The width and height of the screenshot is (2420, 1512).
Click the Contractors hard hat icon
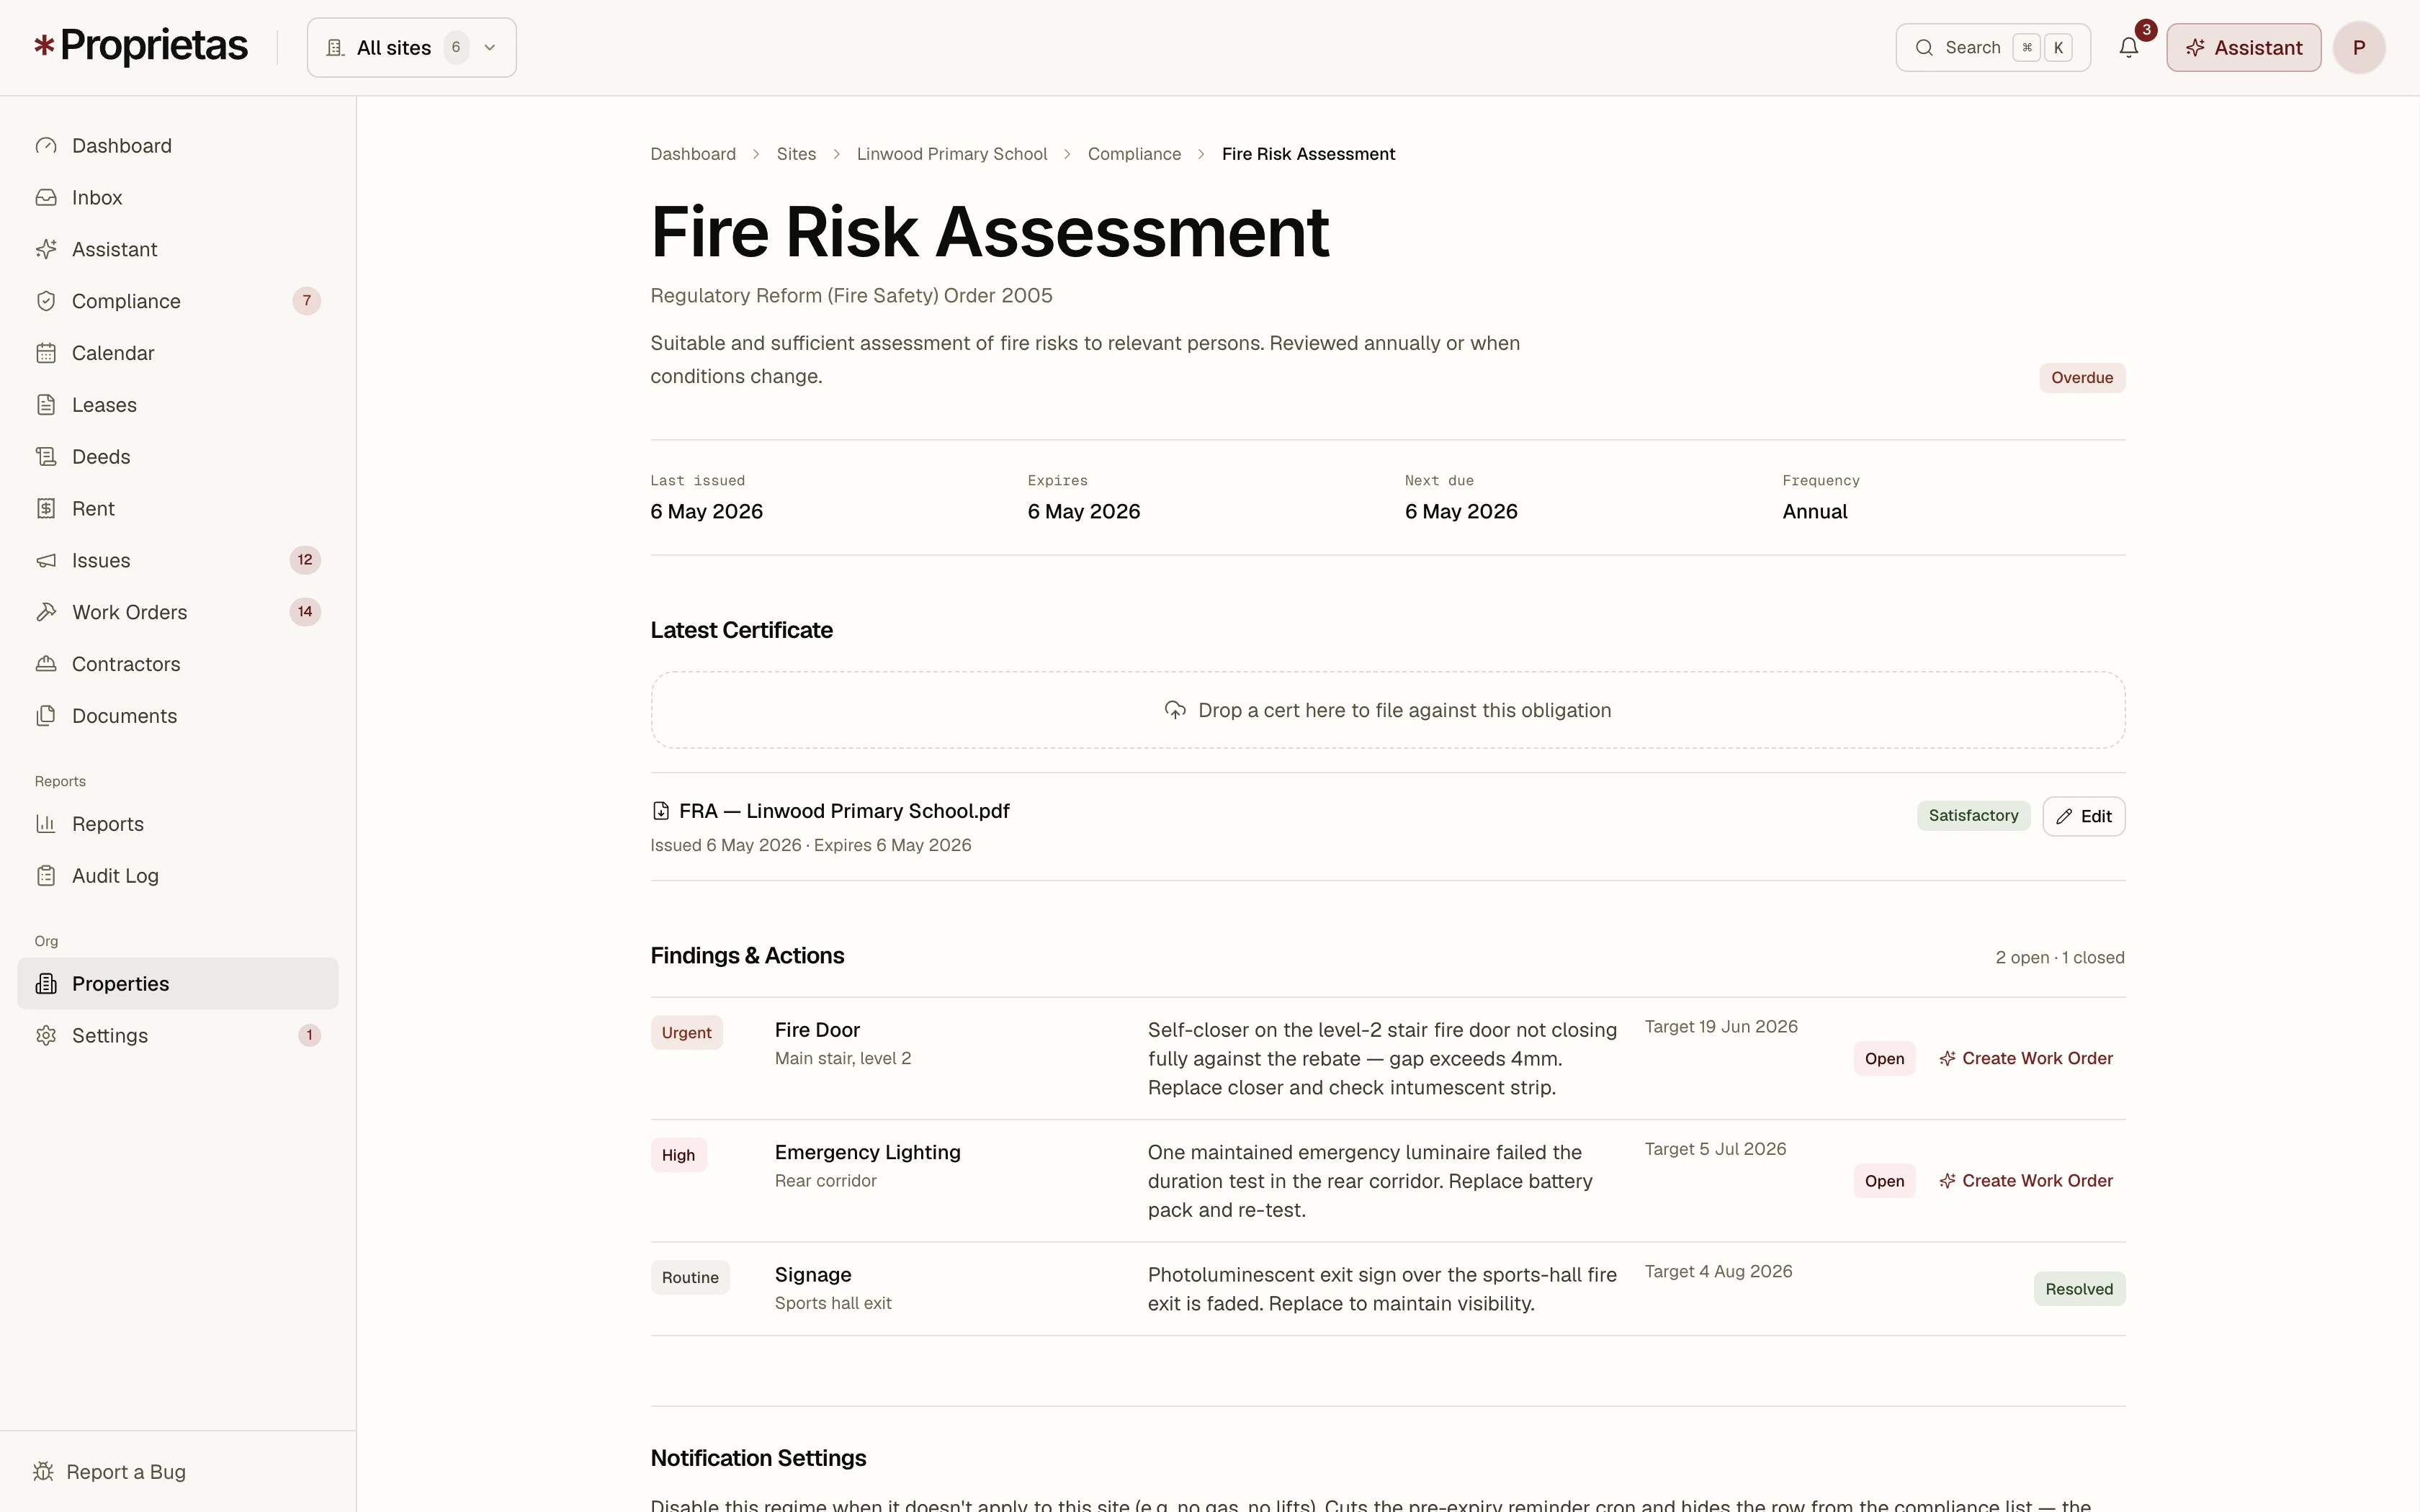point(46,664)
